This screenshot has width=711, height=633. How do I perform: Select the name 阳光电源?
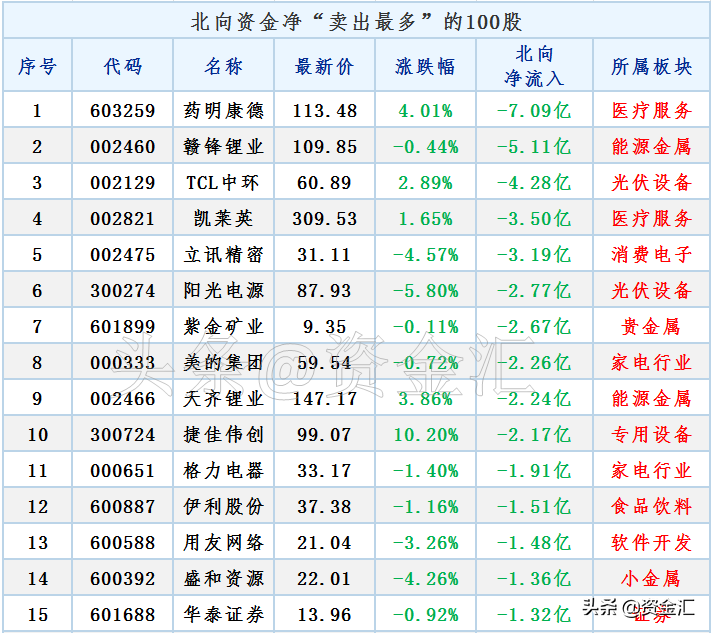(224, 291)
